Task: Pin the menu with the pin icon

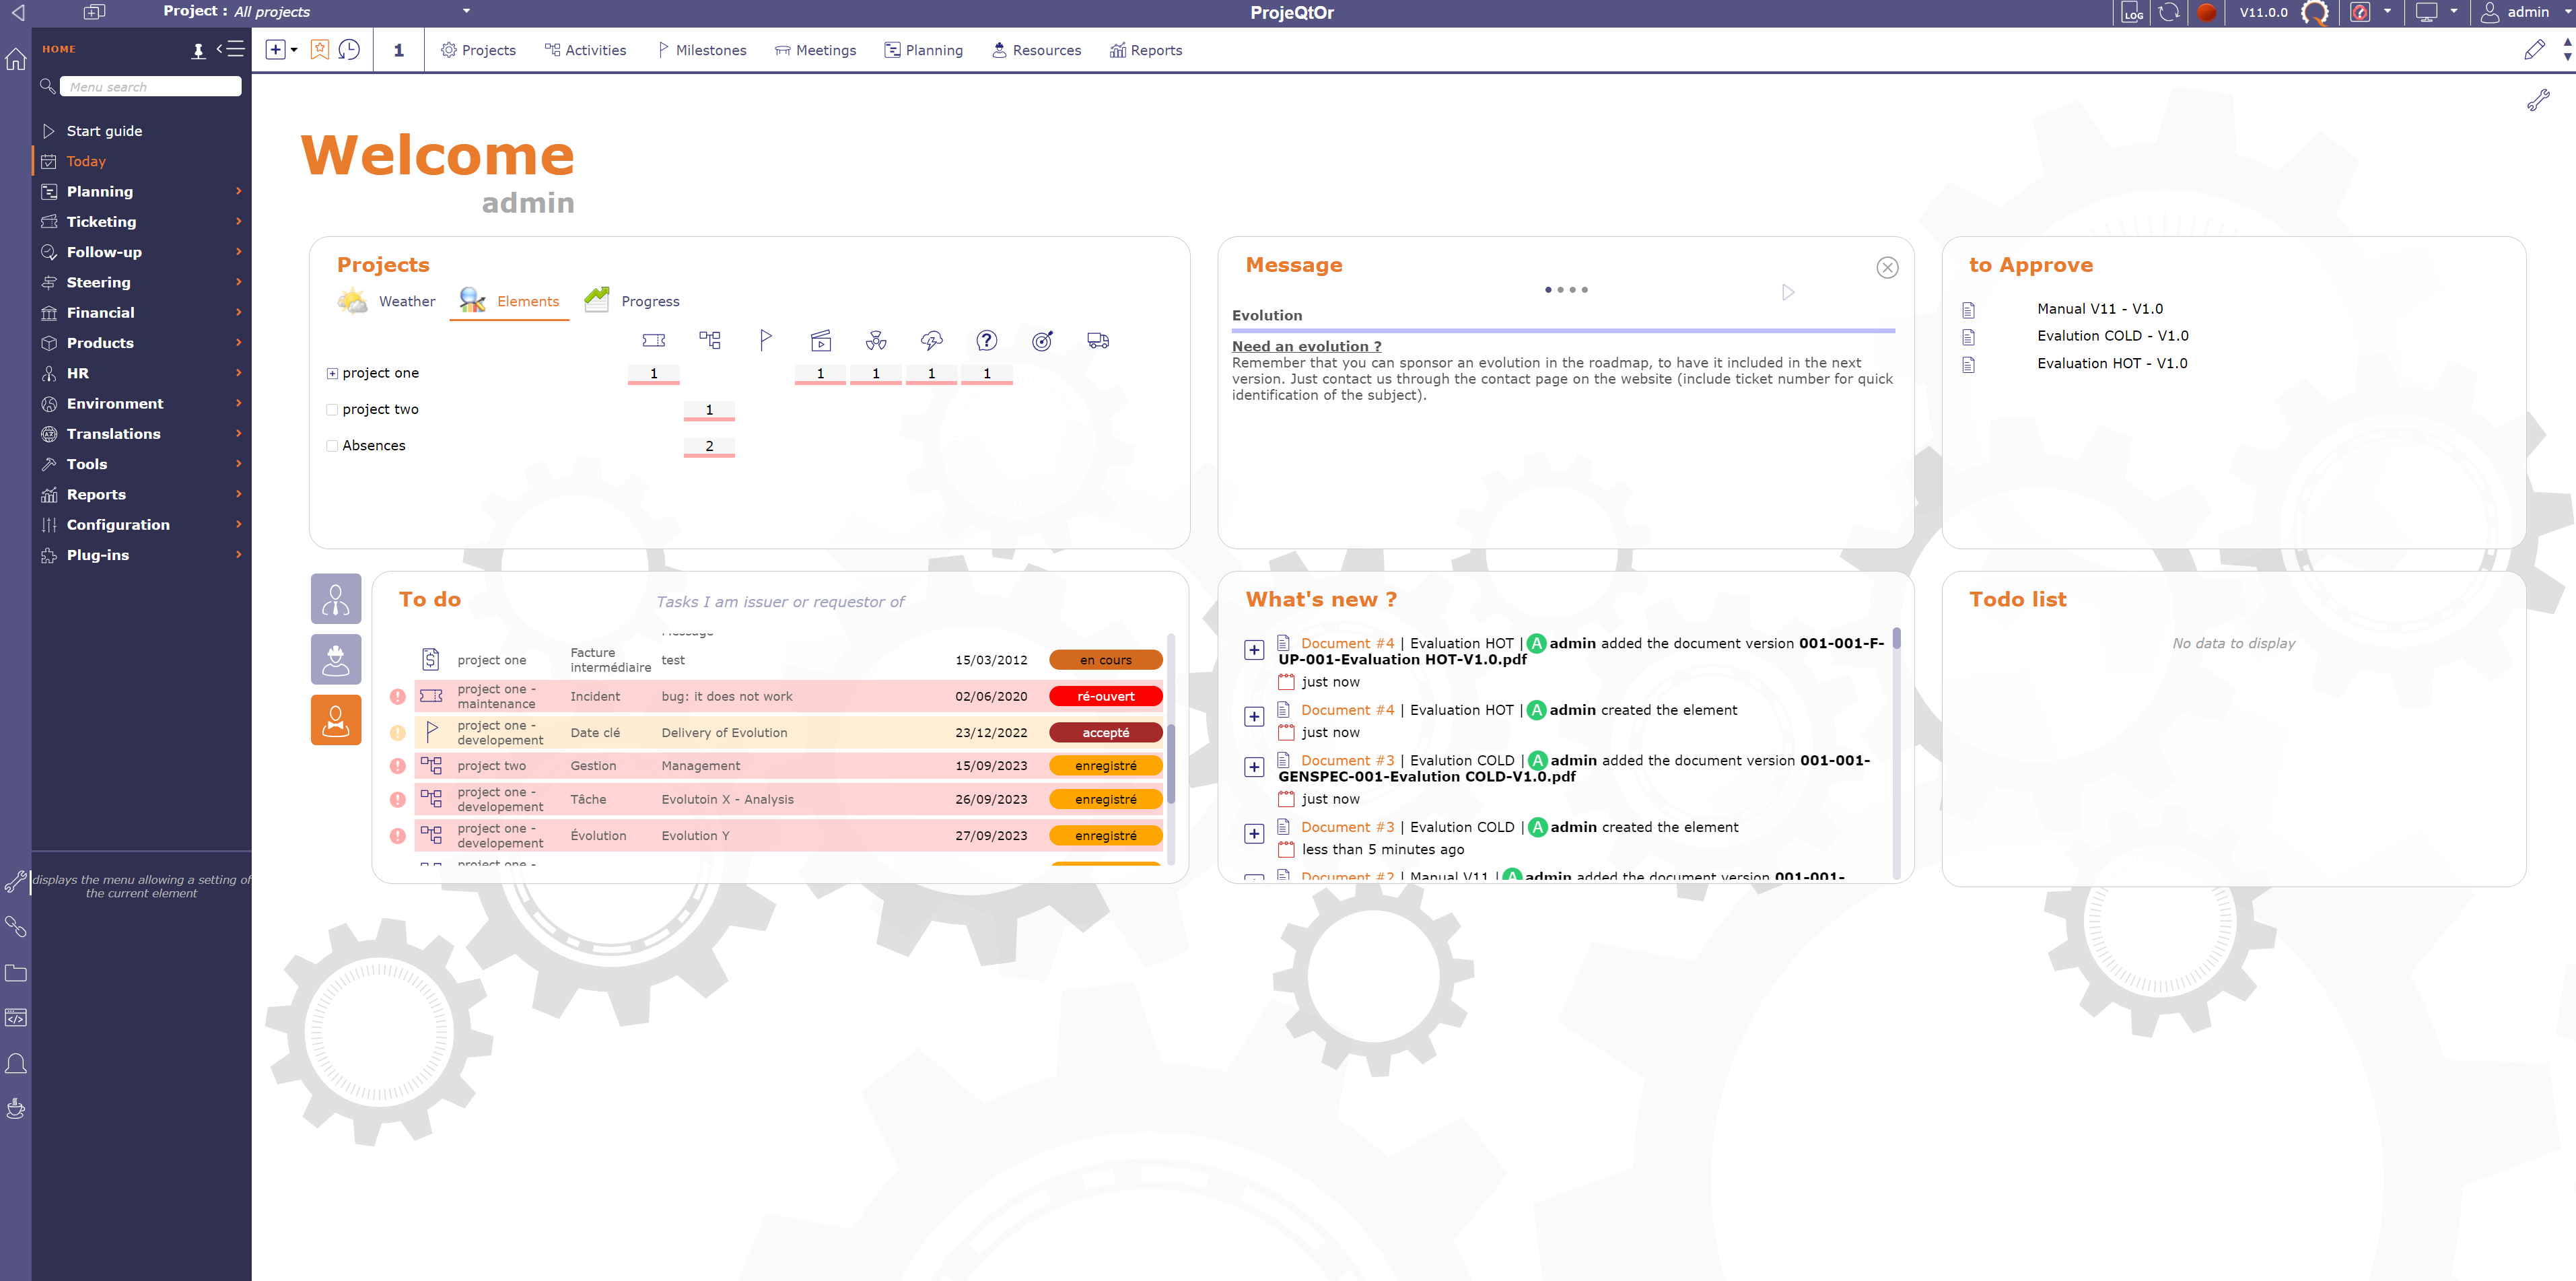Action: 198,50
